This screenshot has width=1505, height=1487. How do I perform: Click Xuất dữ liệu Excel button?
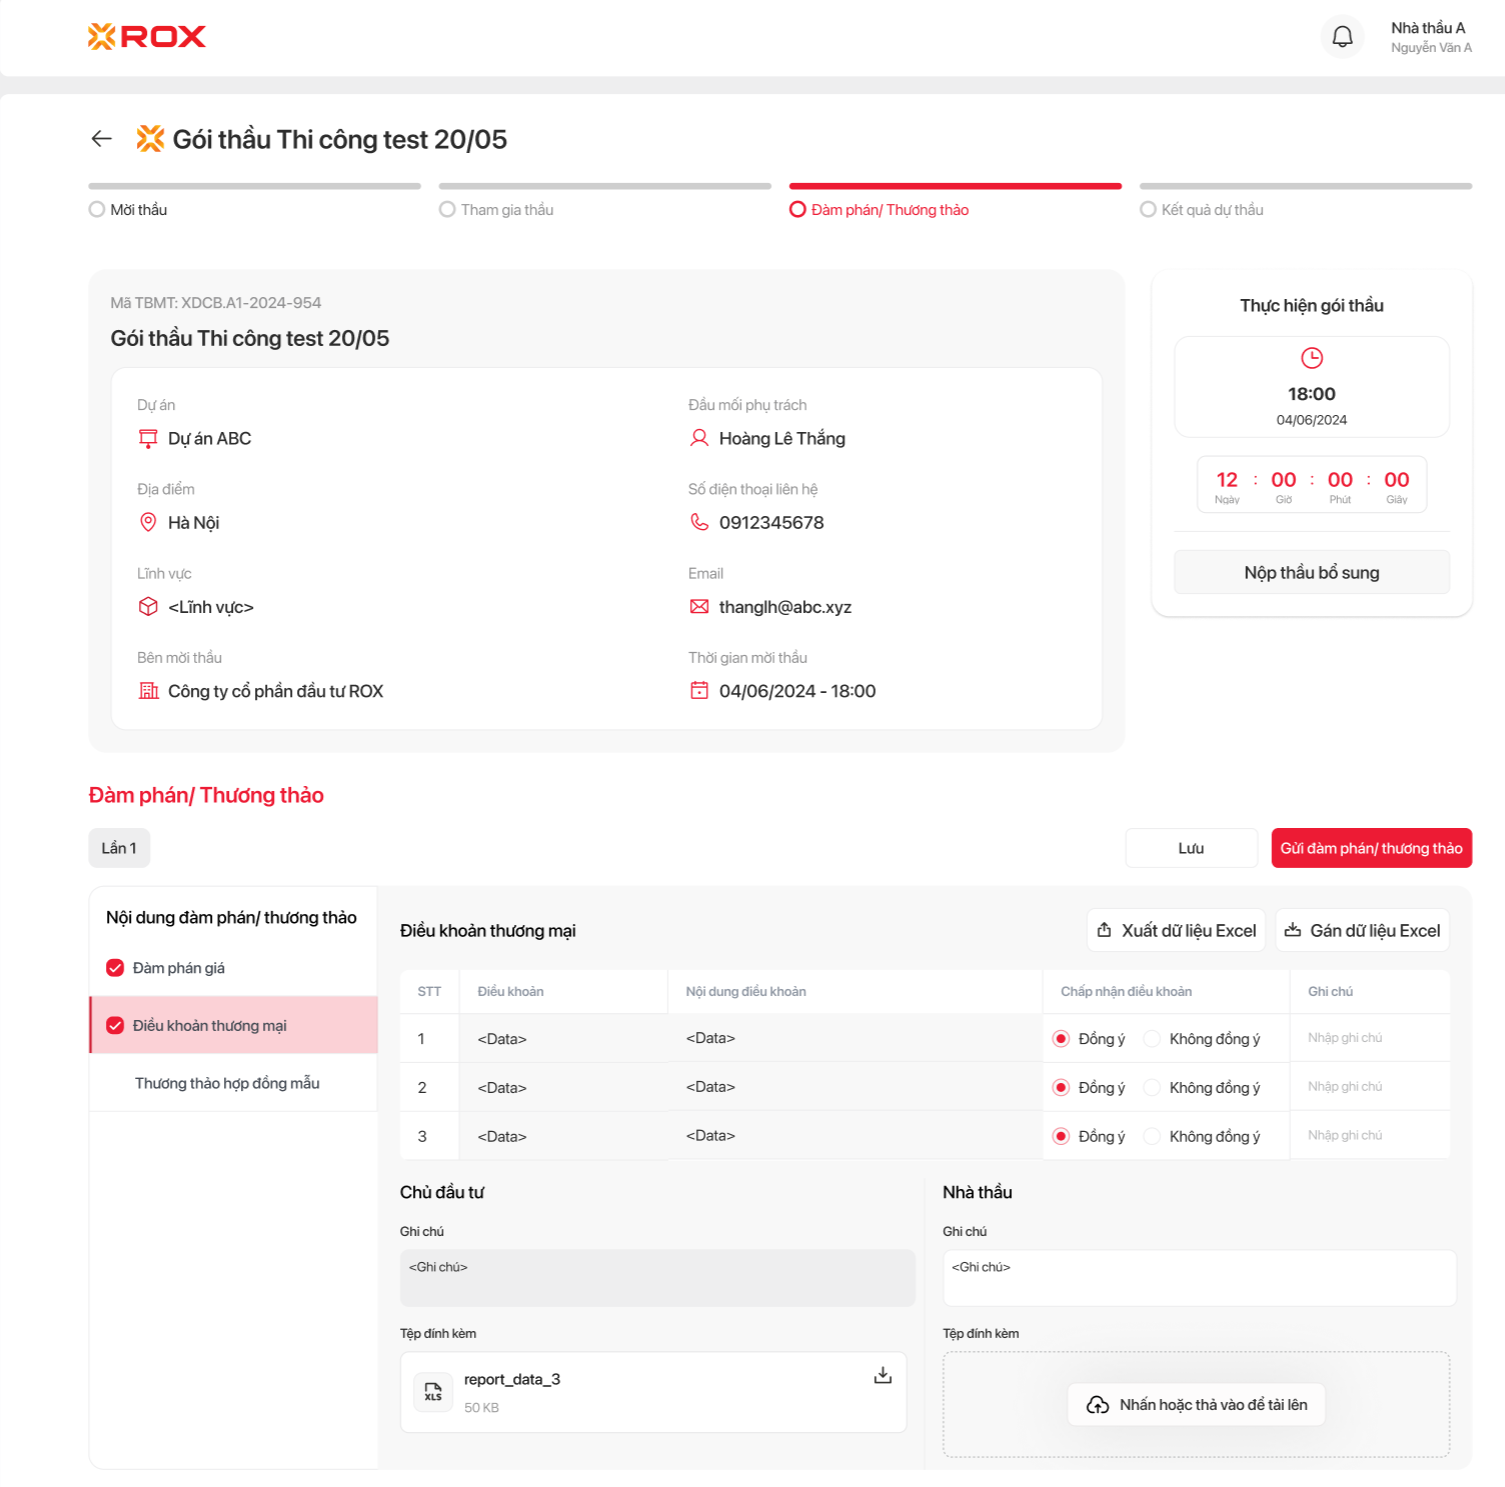click(1176, 931)
